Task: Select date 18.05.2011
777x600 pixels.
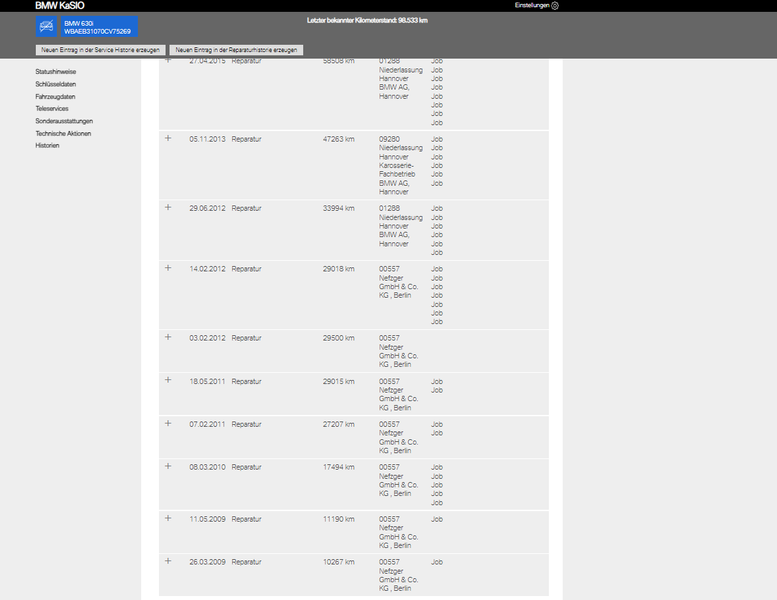Action: [x=207, y=382]
